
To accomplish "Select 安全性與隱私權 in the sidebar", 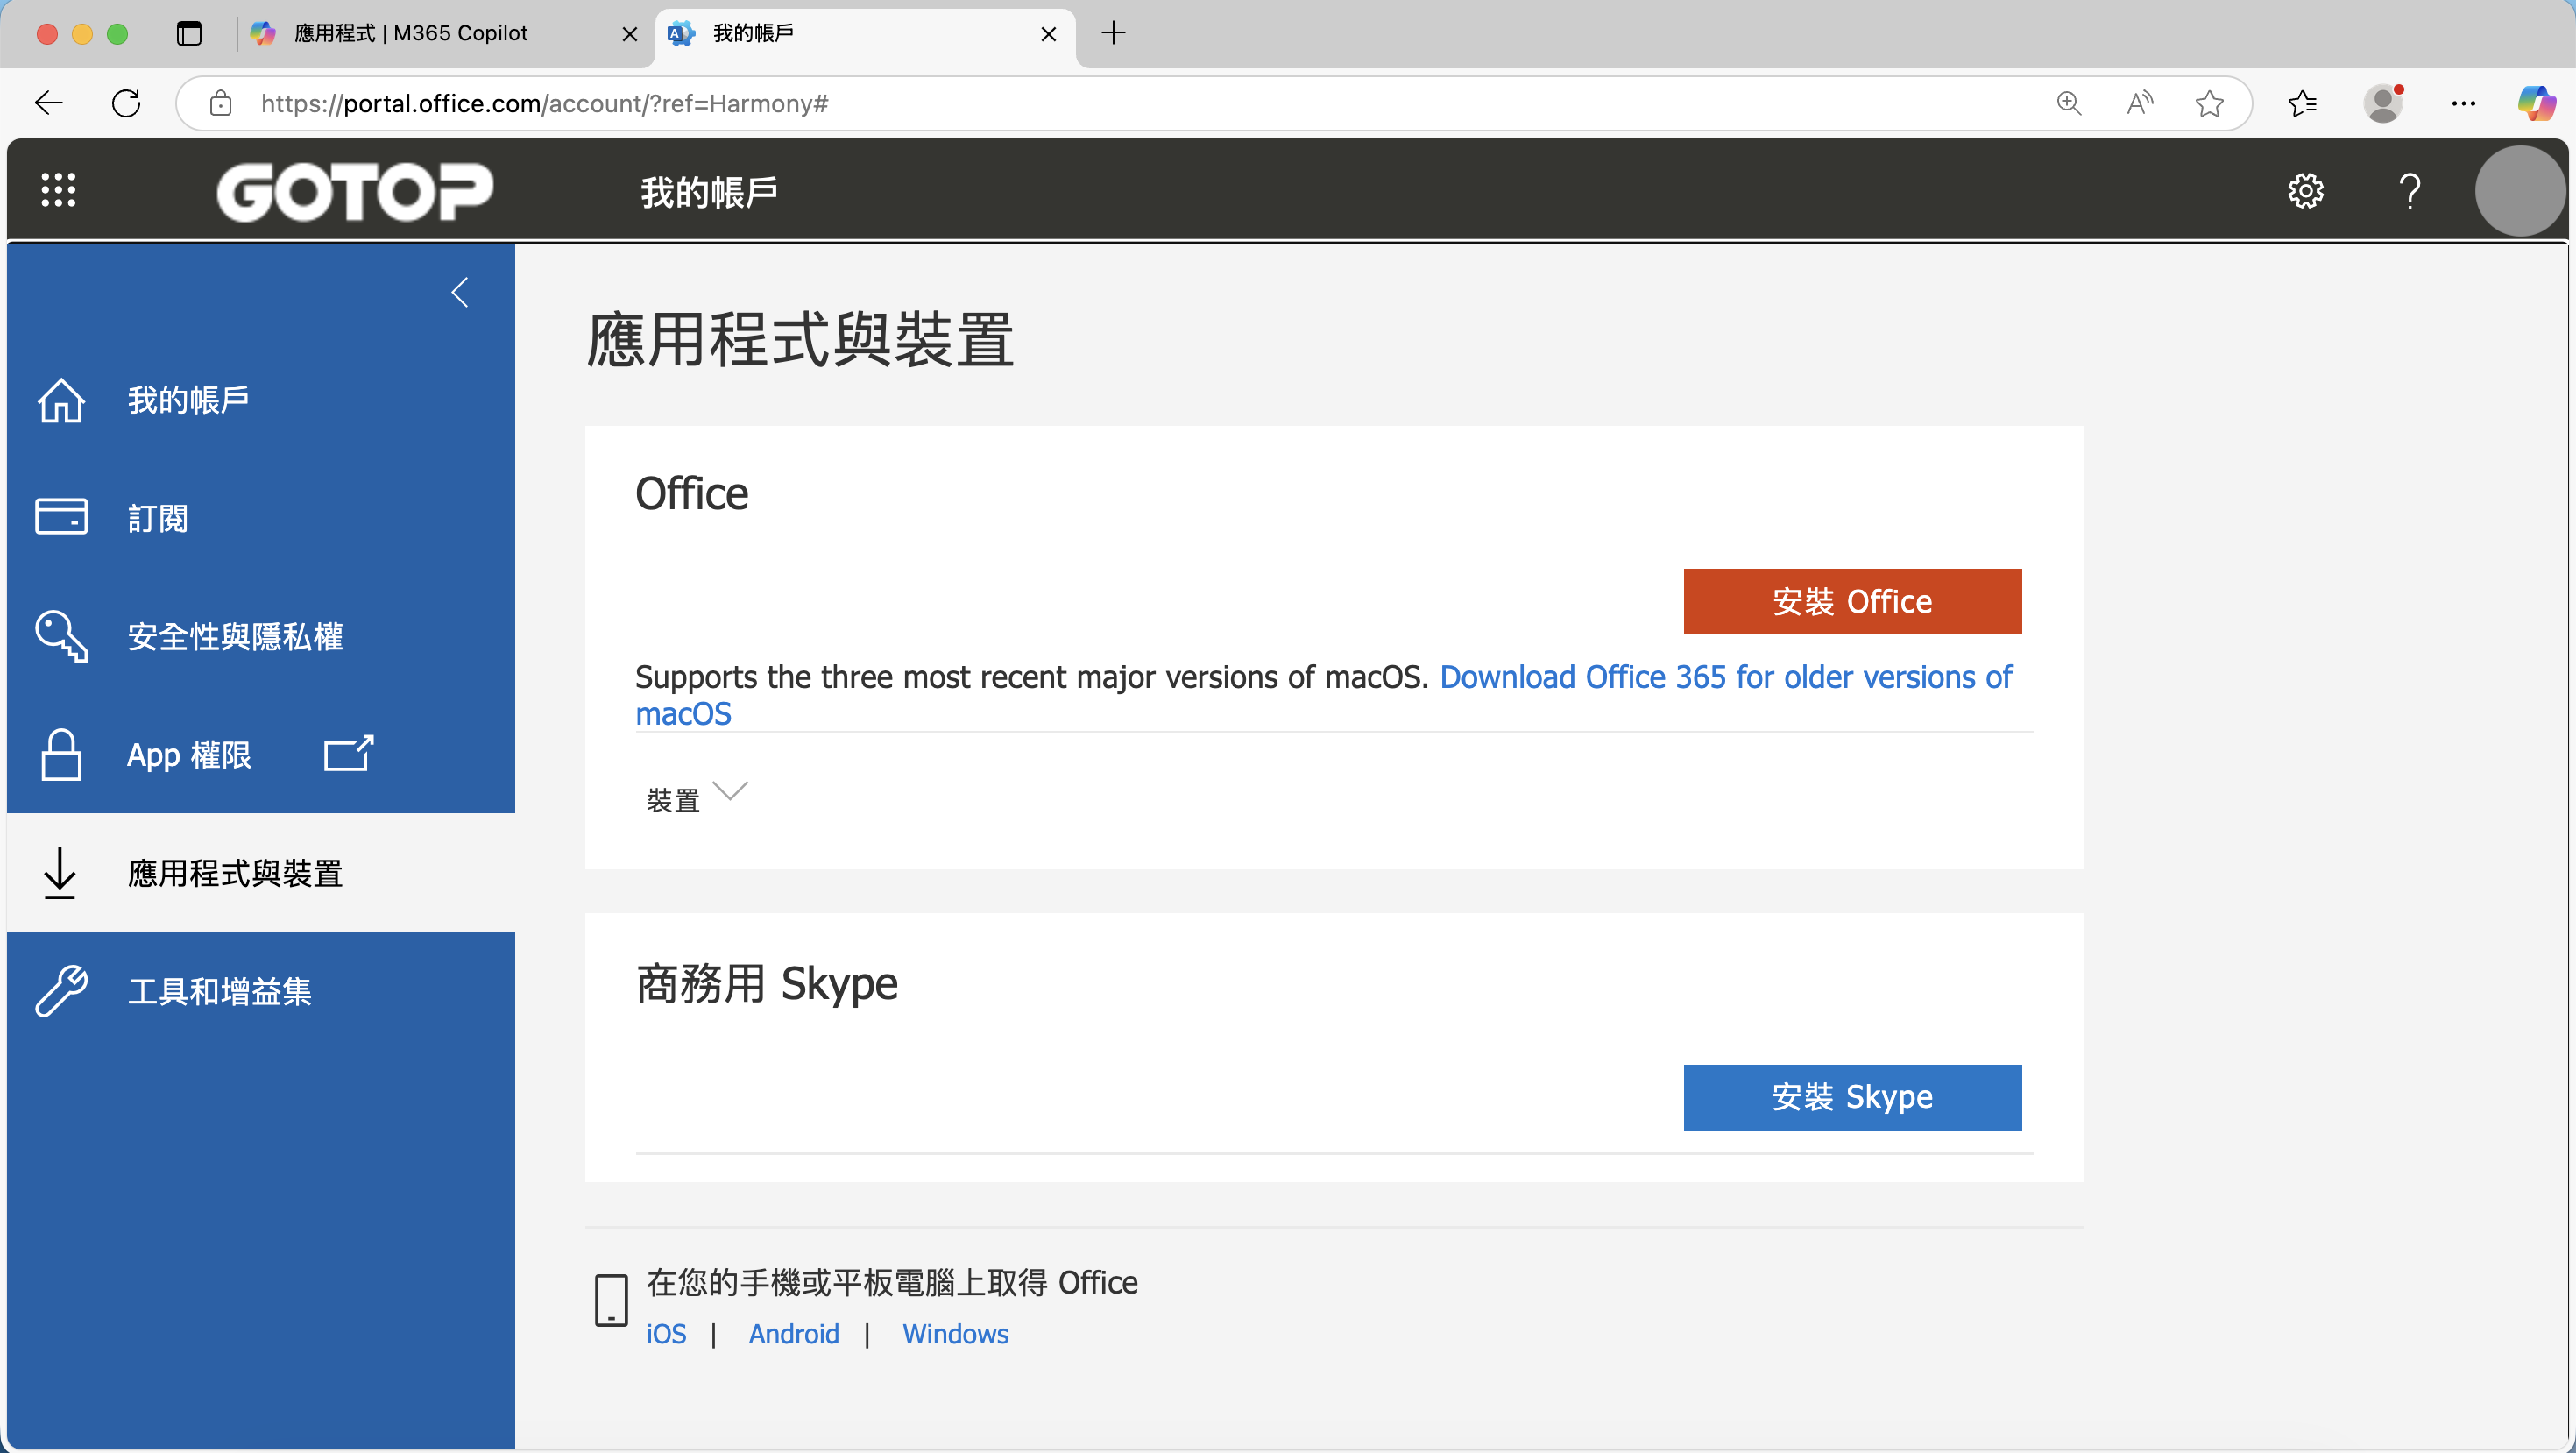I will [234, 636].
